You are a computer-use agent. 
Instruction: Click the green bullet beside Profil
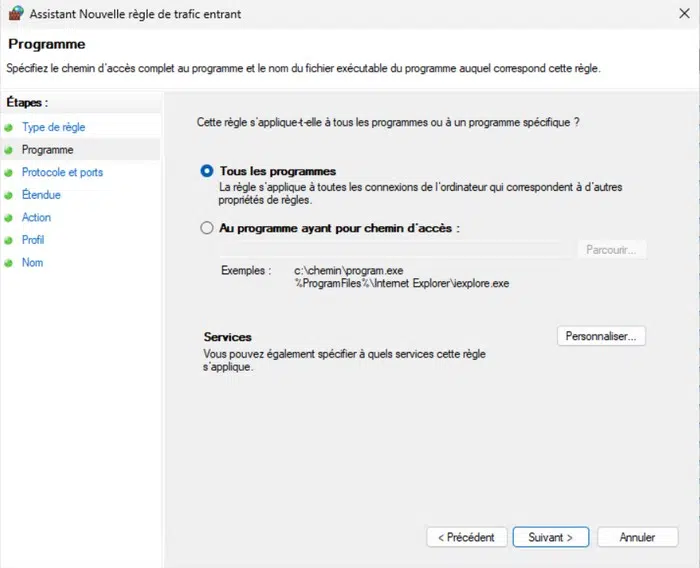tap(10, 240)
